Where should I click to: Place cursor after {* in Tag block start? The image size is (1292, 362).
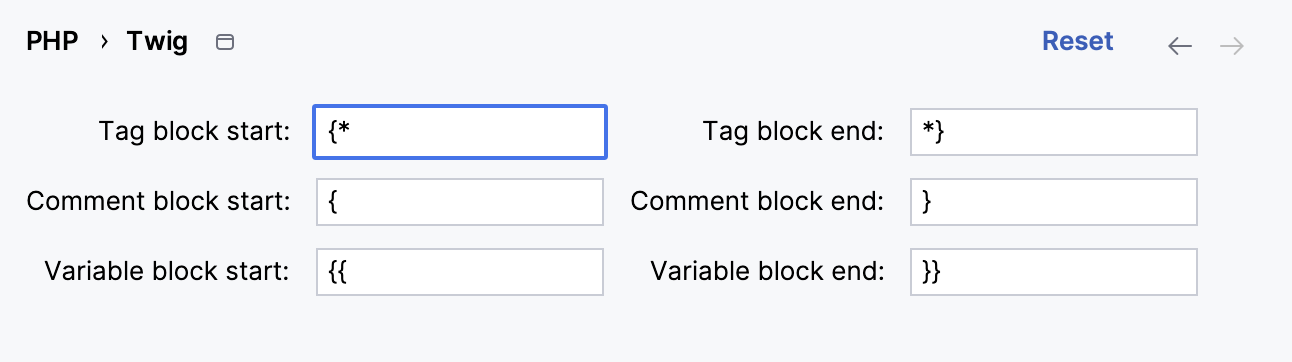click(x=351, y=132)
